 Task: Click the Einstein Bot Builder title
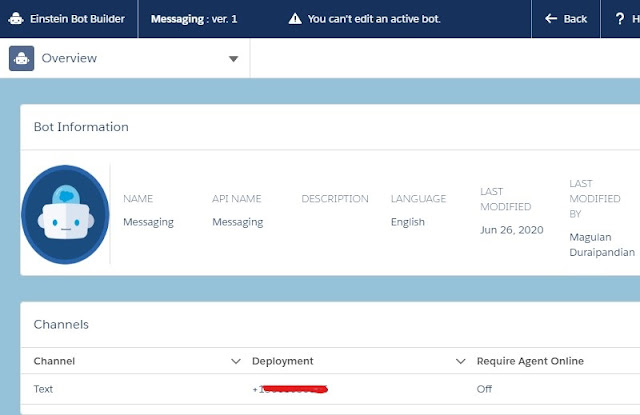(77, 19)
